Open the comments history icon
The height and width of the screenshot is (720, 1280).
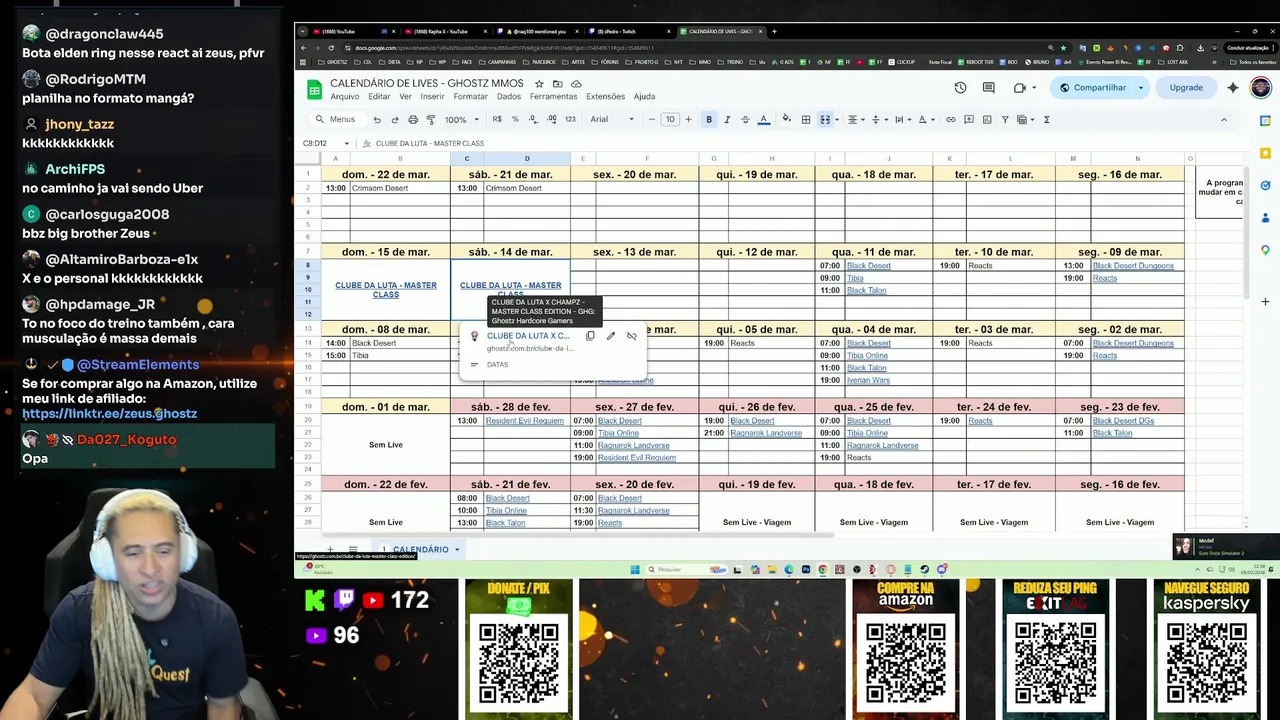tap(988, 88)
